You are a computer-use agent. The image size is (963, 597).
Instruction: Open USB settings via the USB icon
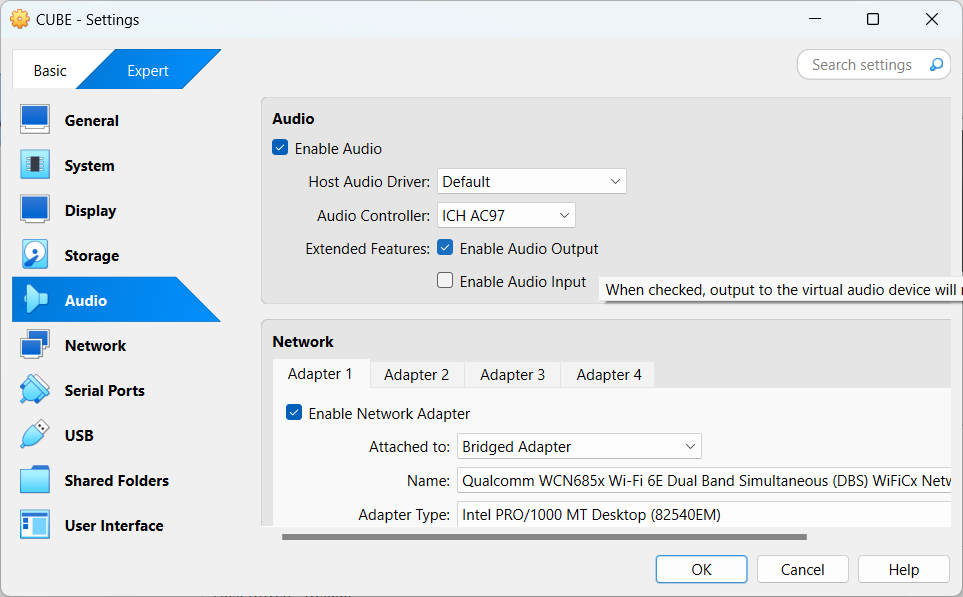(x=35, y=435)
